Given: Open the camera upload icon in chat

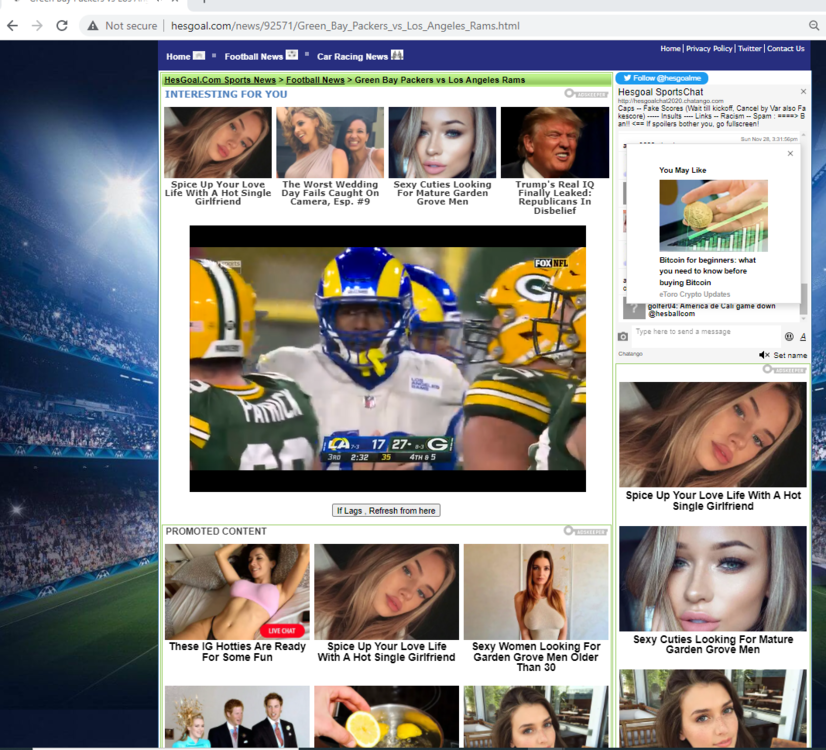Looking at the screenshot, I should click(623, 336).
